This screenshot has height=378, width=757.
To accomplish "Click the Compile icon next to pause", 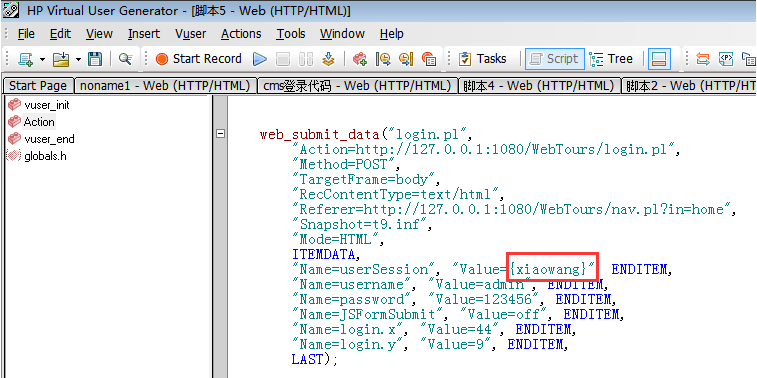I will point(329,59).
